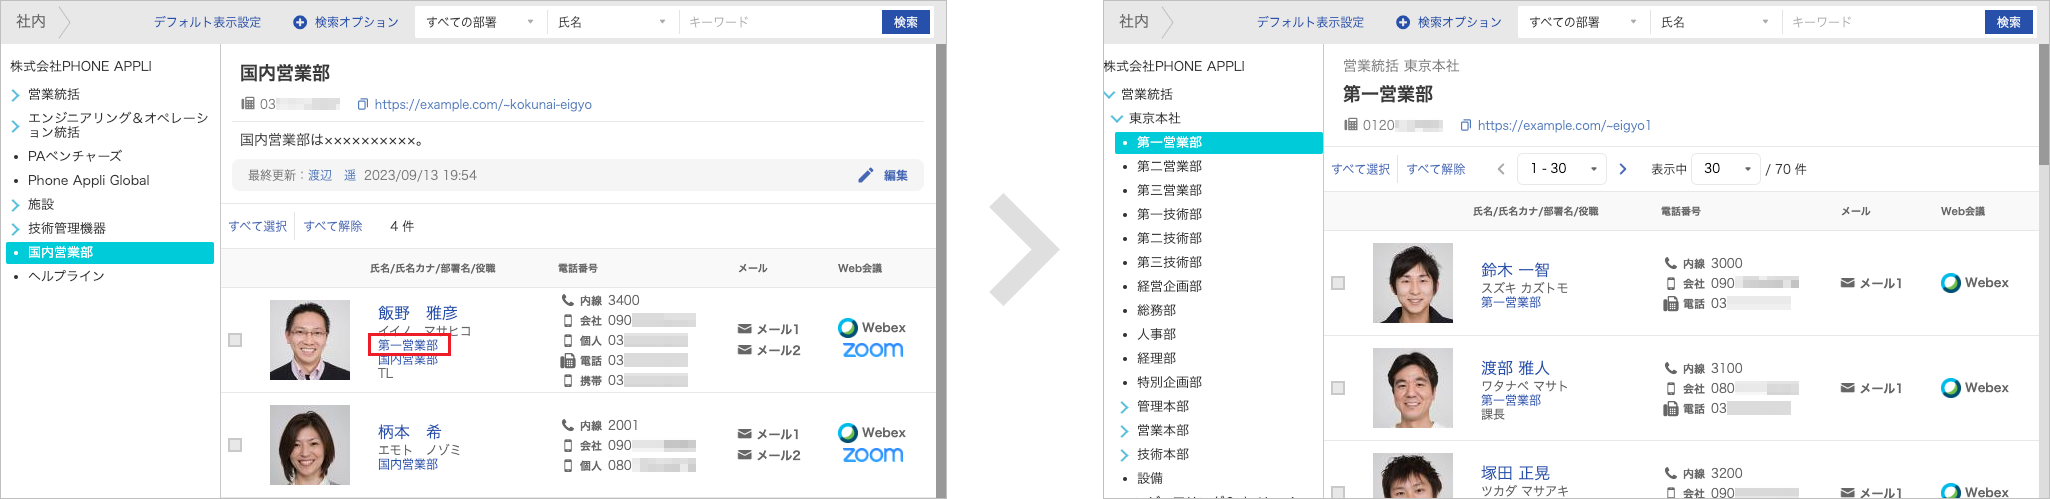Select Phone Appli Global in the tree
The image size is (2050, 499).
click(89, 180)
